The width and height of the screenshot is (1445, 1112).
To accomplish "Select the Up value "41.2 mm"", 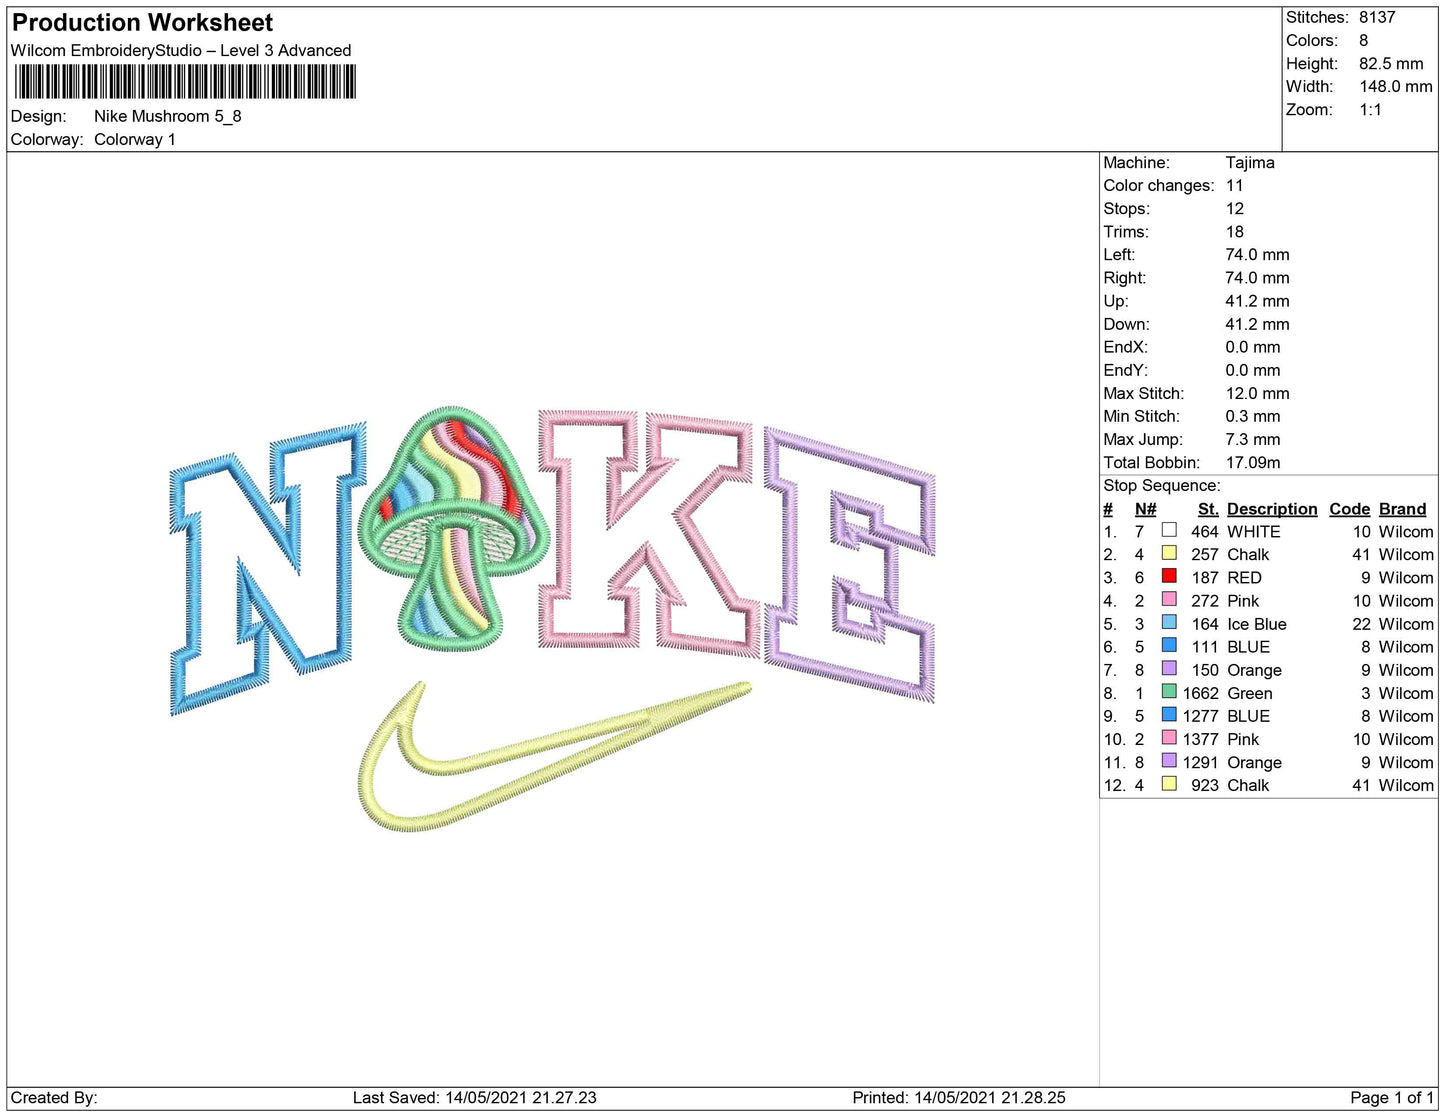I will tap(1258, 301).
